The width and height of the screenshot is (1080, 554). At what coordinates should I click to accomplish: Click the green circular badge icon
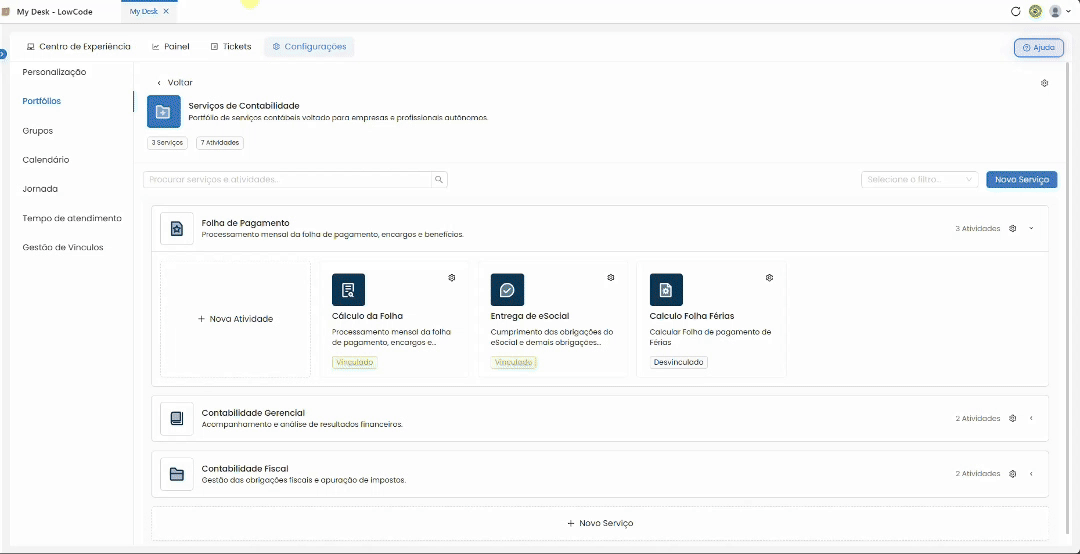pyautogui.click(x=1035, y=11)
